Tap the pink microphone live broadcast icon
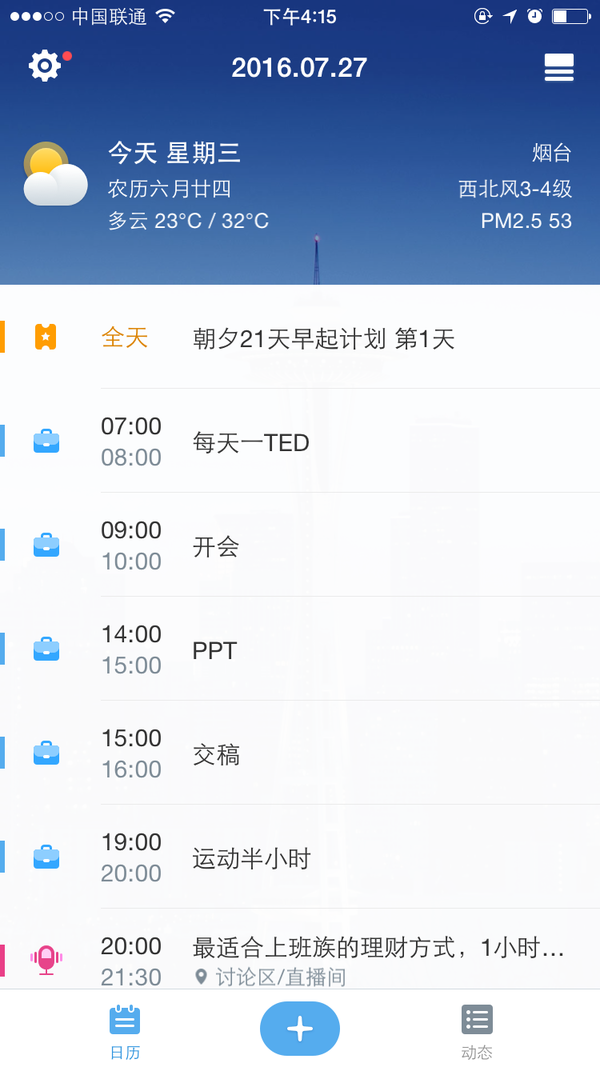This screenshot has width=600, height=1067. pos(46,960)
